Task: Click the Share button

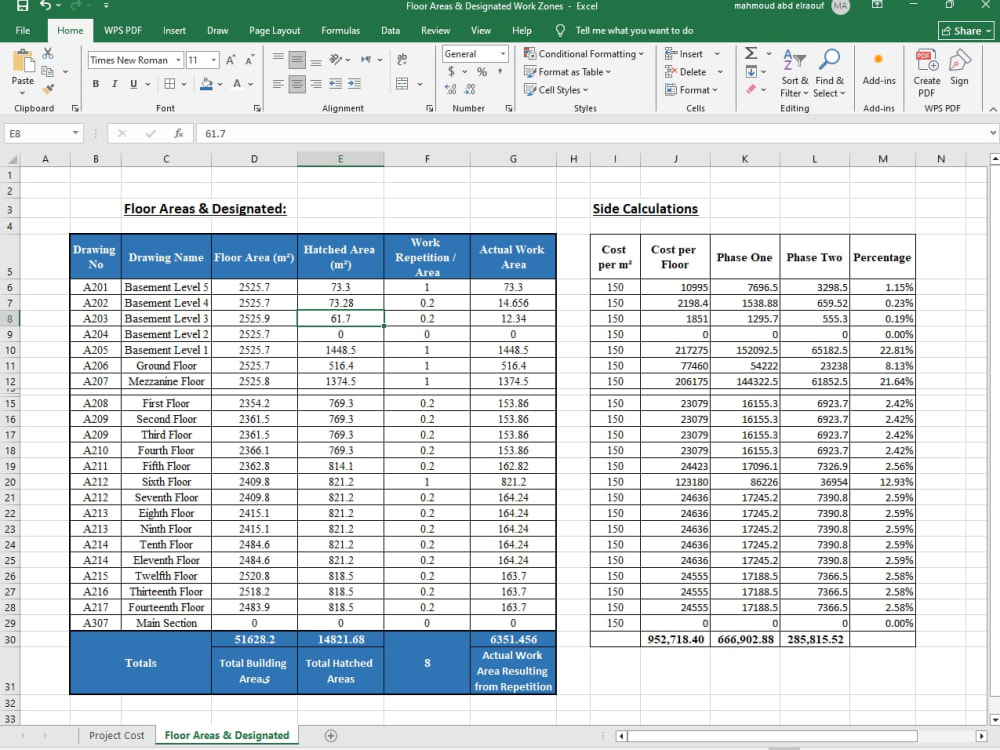Action: [966, 31]
